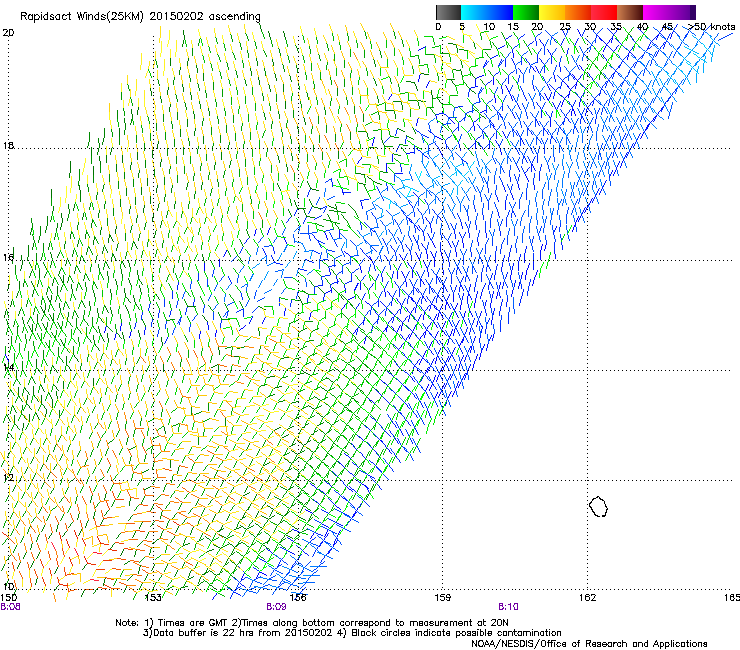Click the latitude '18' axis label

(8, 145)
